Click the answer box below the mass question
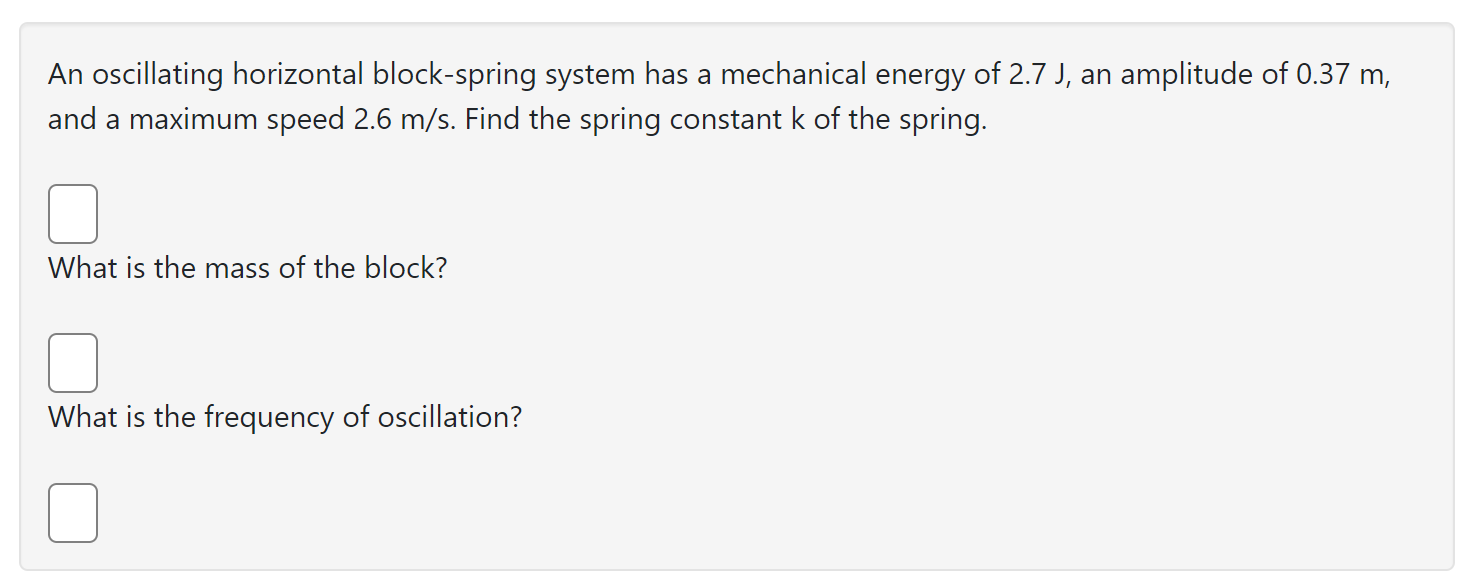The height and width of the screenshot is (587, 1469). (x=72, y=362)
